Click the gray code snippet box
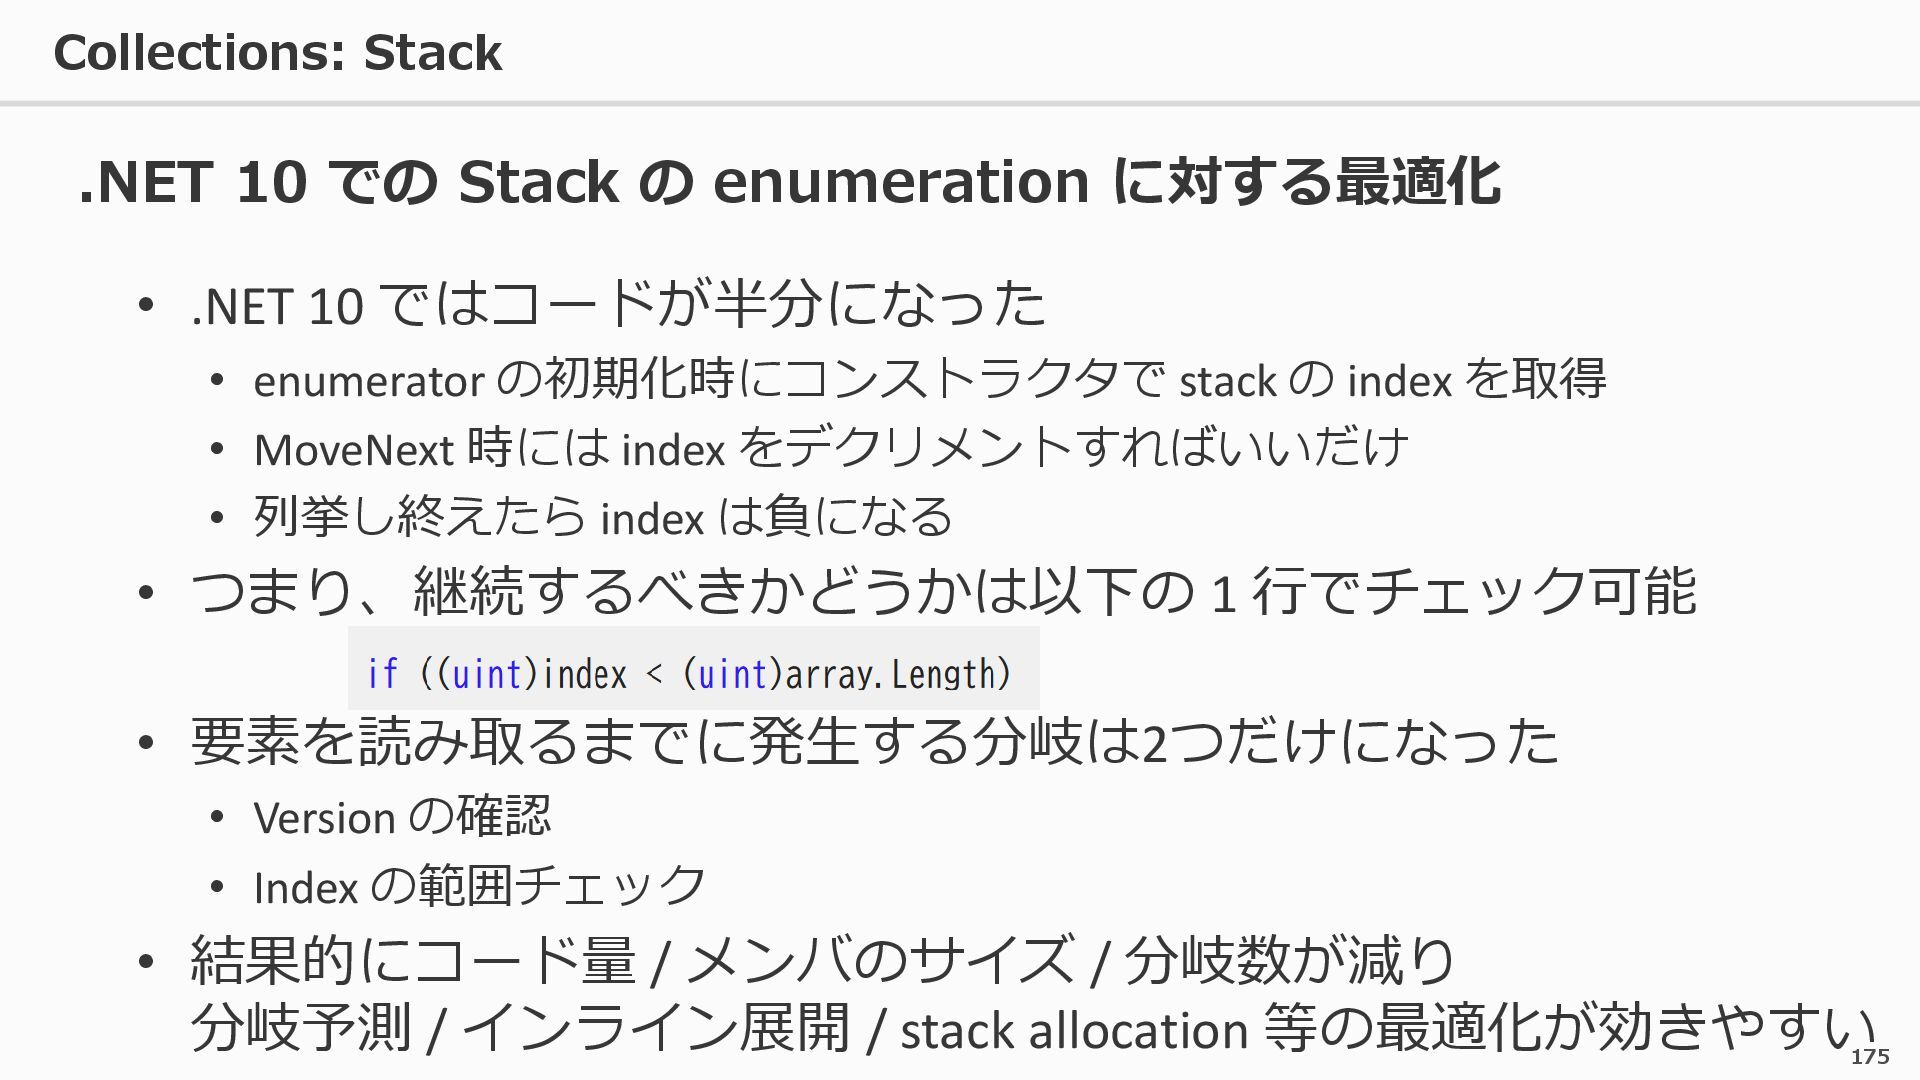The image size is (1920, 1080). click(693, 667)
